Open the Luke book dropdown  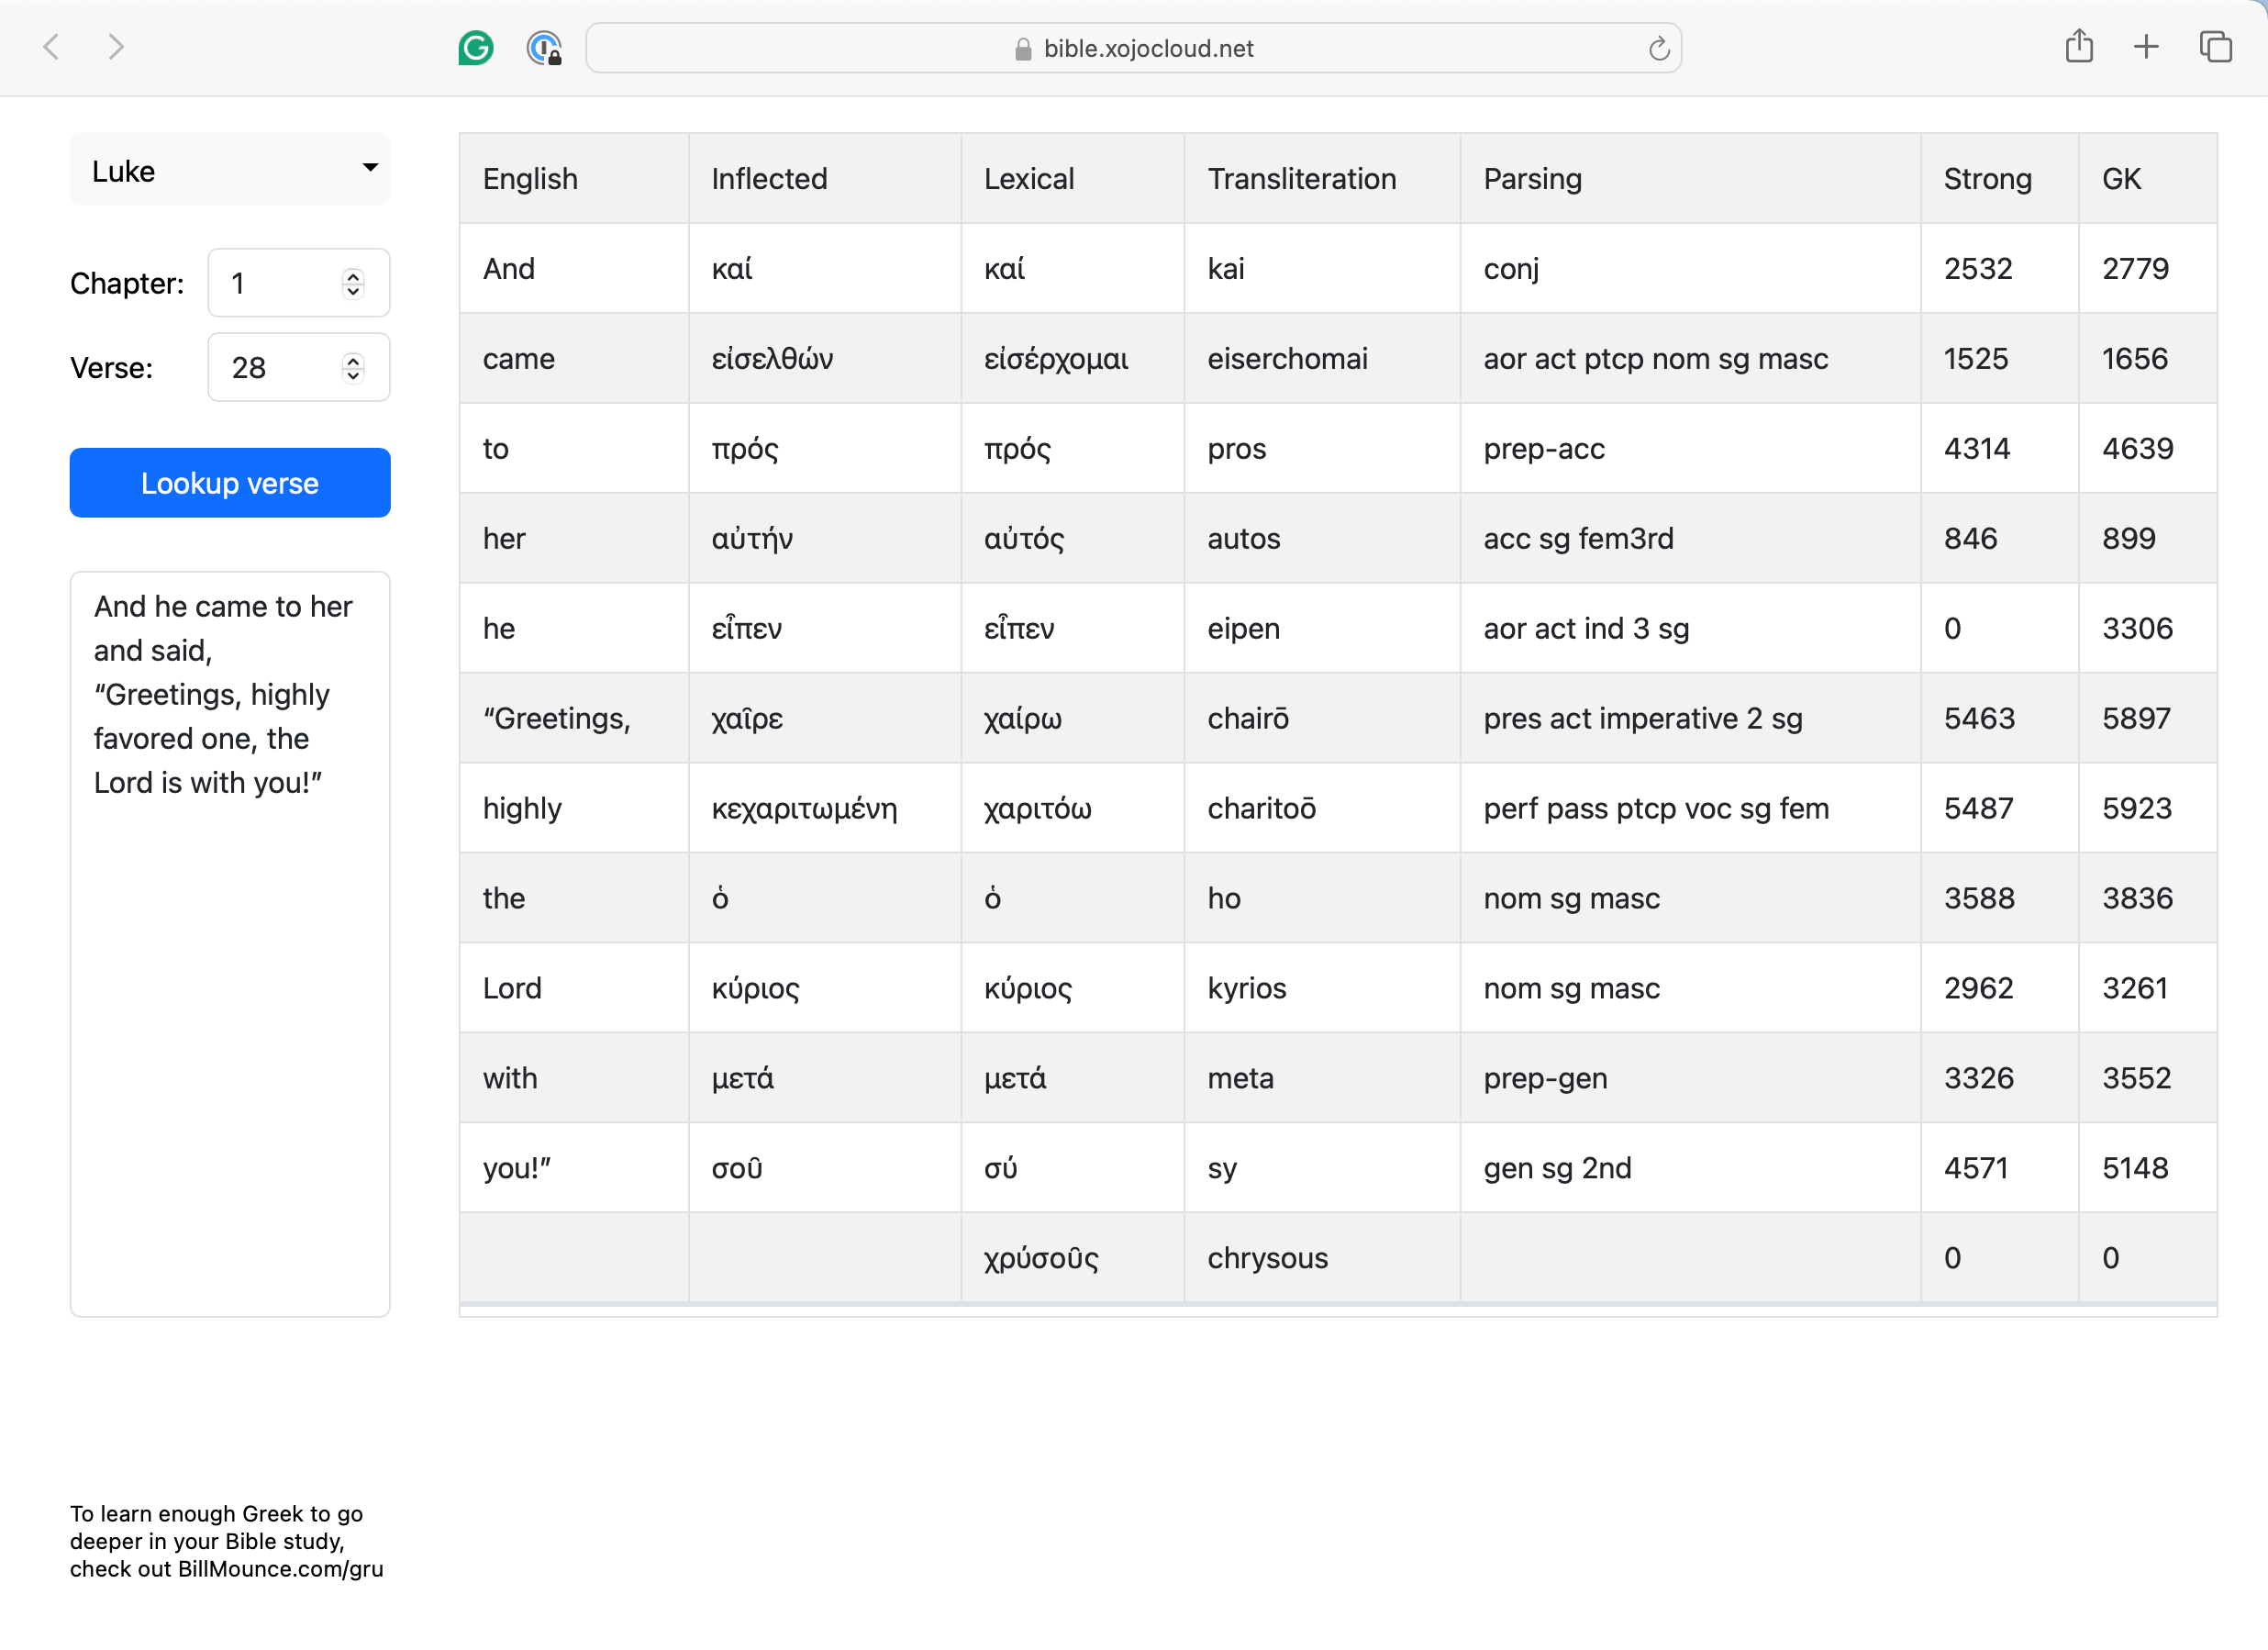230,170
